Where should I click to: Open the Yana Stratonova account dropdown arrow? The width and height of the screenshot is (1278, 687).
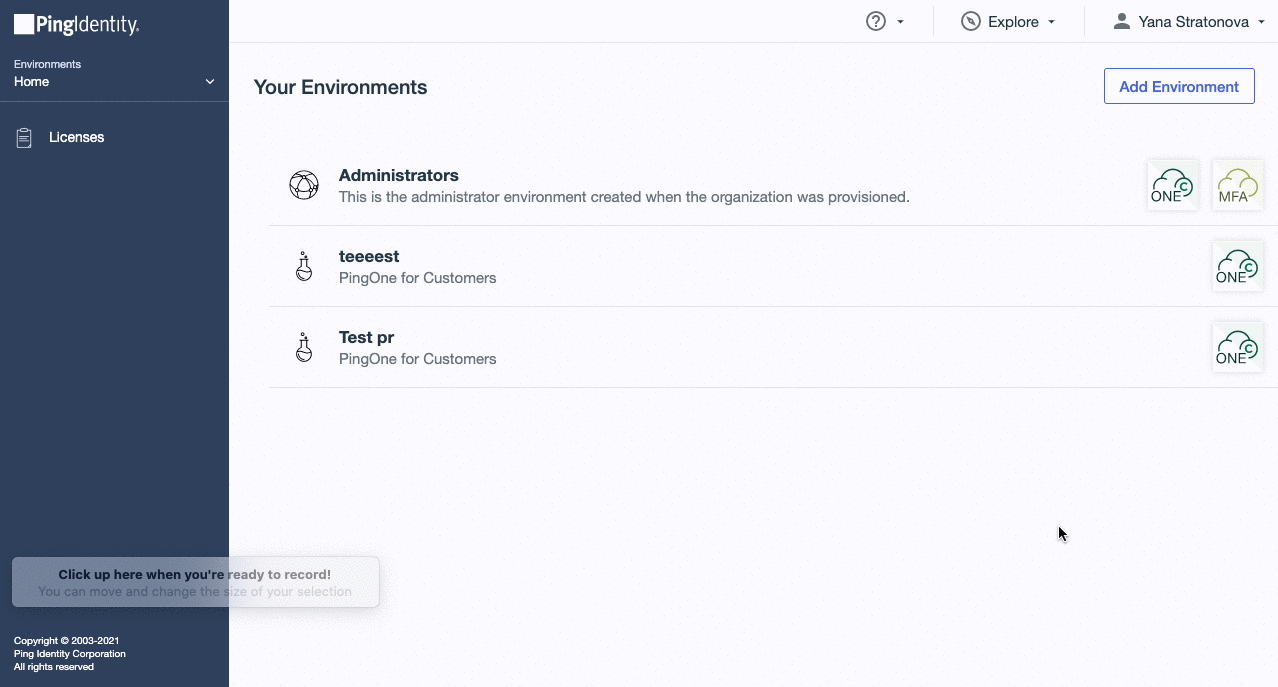click(1261, 22)
